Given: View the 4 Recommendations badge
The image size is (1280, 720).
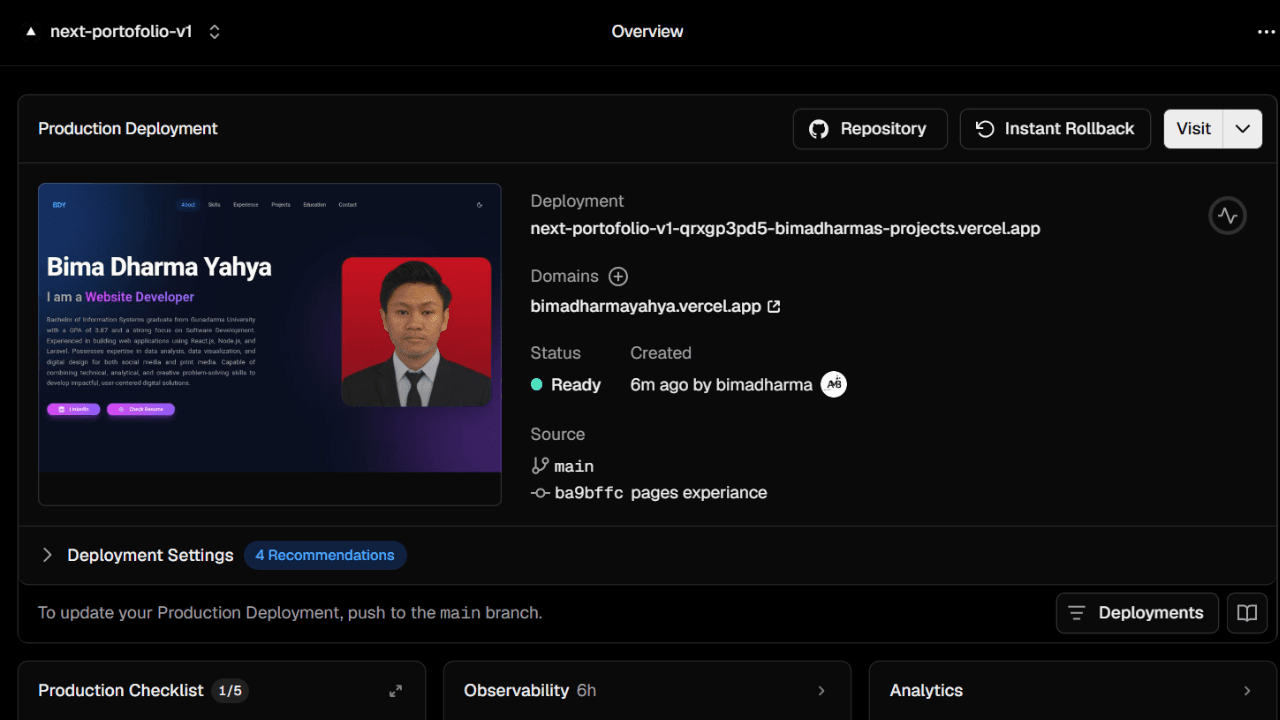Looking at the screenshot, I should (325, 555).
